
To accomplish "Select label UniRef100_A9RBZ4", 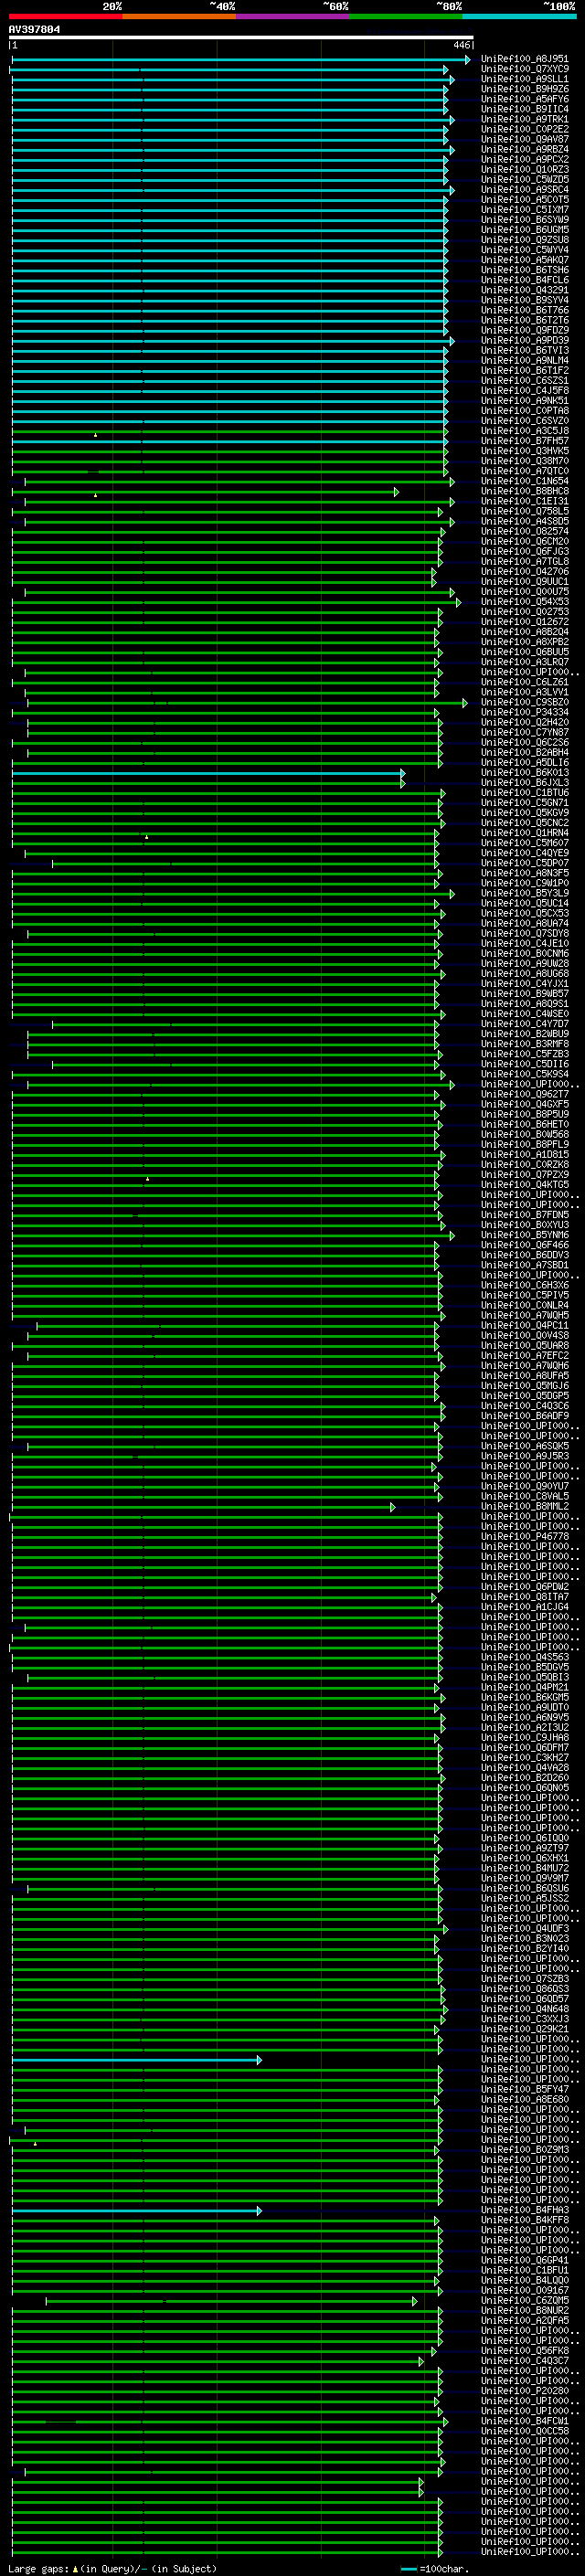I will [x=524, y=149].
